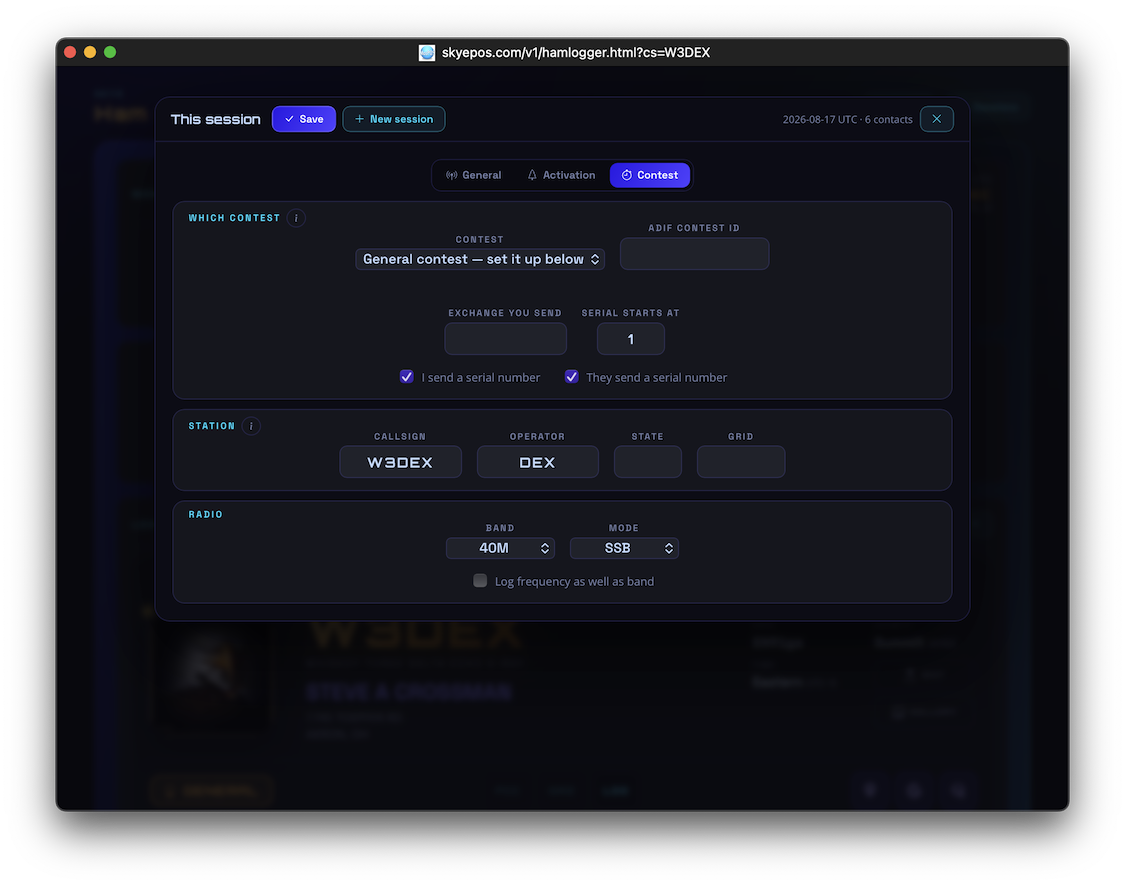This screenshot has width=1125, height=885.
Task: Click the 2026-08-17 UTC · 6 contacts text
Action: 847,120
